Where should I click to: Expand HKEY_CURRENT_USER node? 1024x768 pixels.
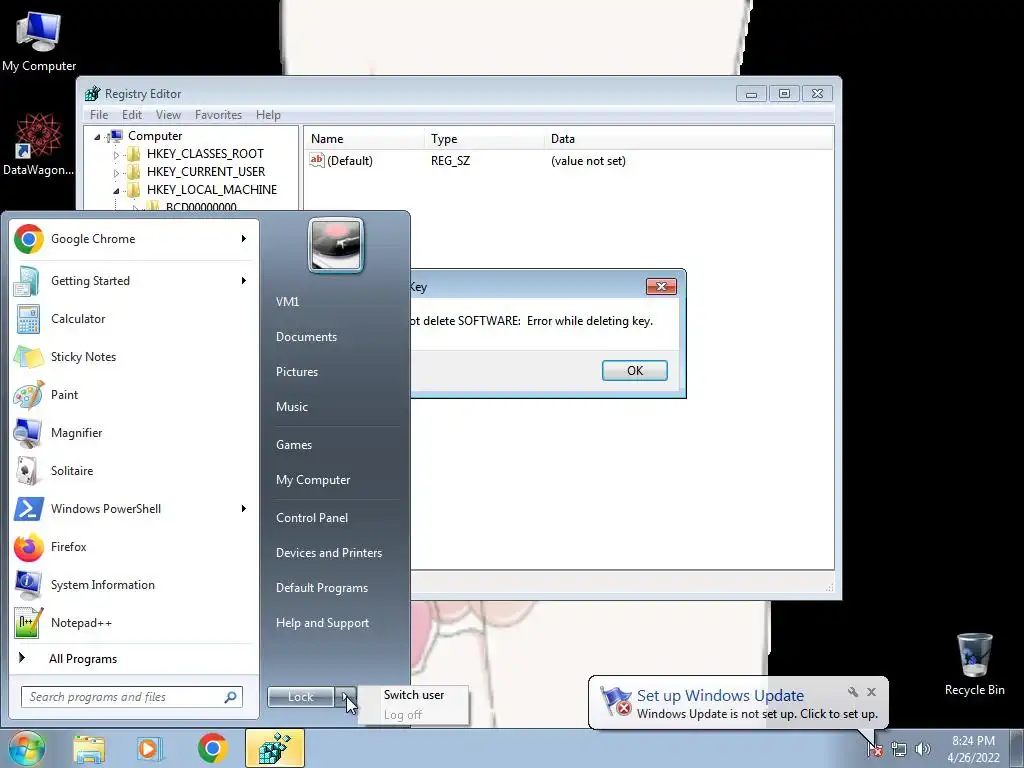[116, 172]
